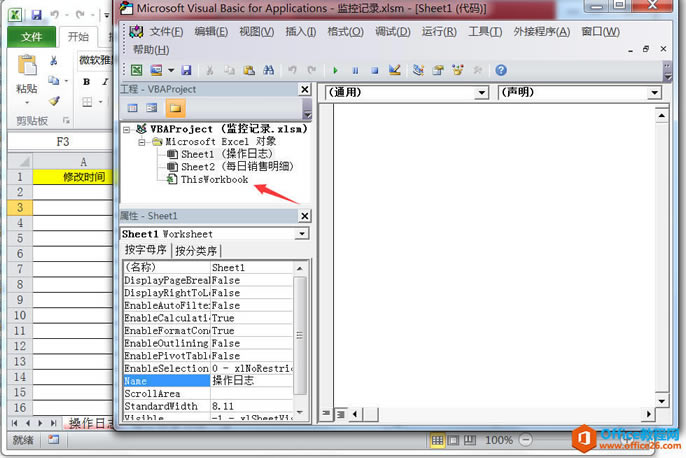
Task: Collapse the VBAProject (监控记录.xlsm) tree node
Action: tap(127, 129)
